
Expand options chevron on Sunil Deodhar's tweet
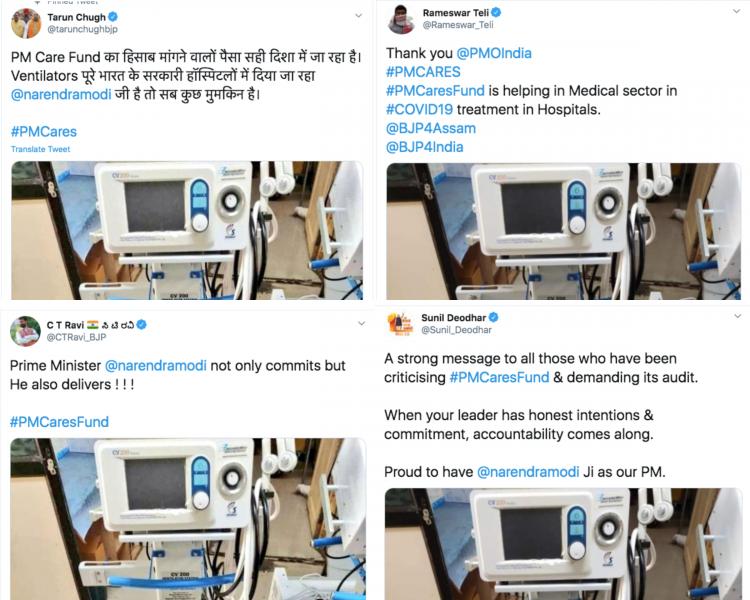tap(738, 316)
